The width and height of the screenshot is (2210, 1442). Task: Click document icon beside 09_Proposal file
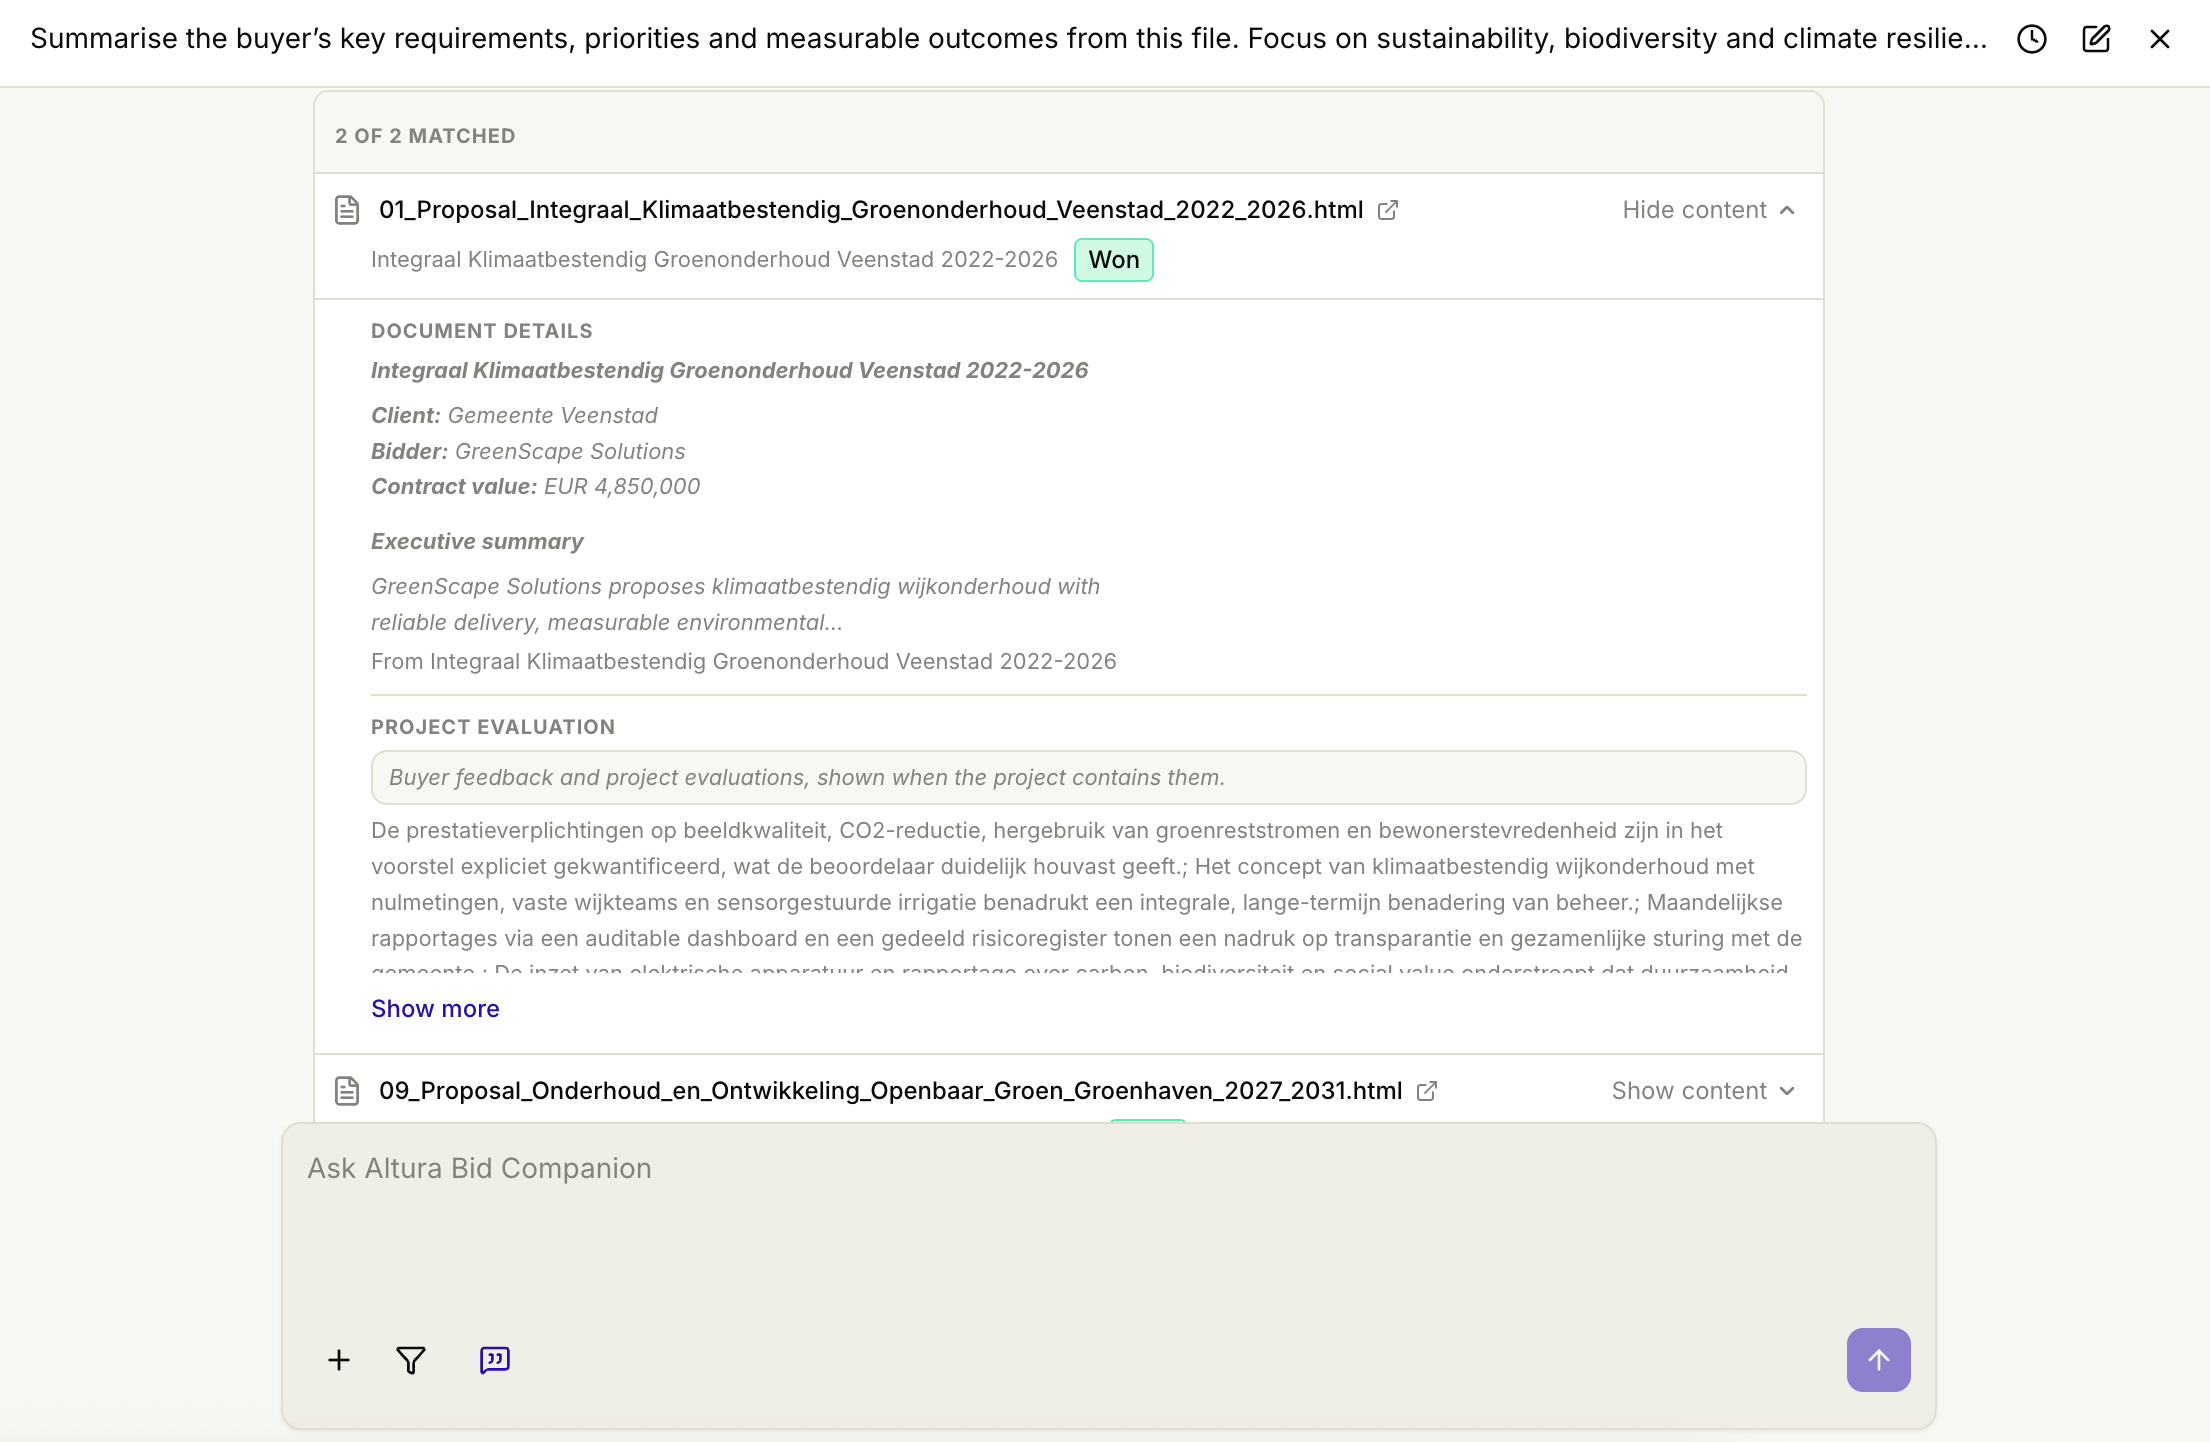[347, 1091]
